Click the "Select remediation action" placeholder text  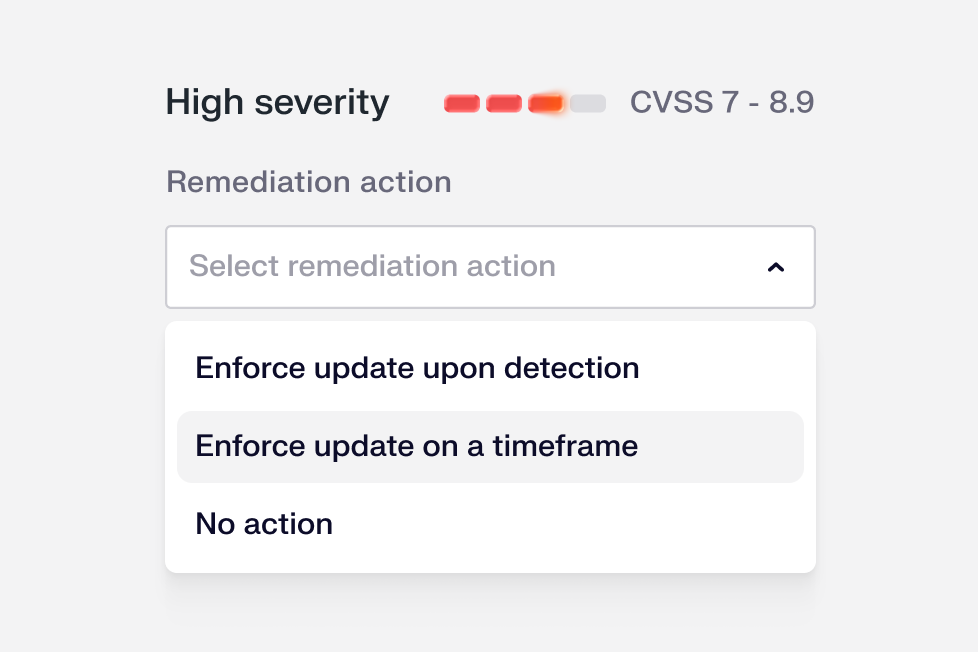pyautogui.click(x=372, y=267)
